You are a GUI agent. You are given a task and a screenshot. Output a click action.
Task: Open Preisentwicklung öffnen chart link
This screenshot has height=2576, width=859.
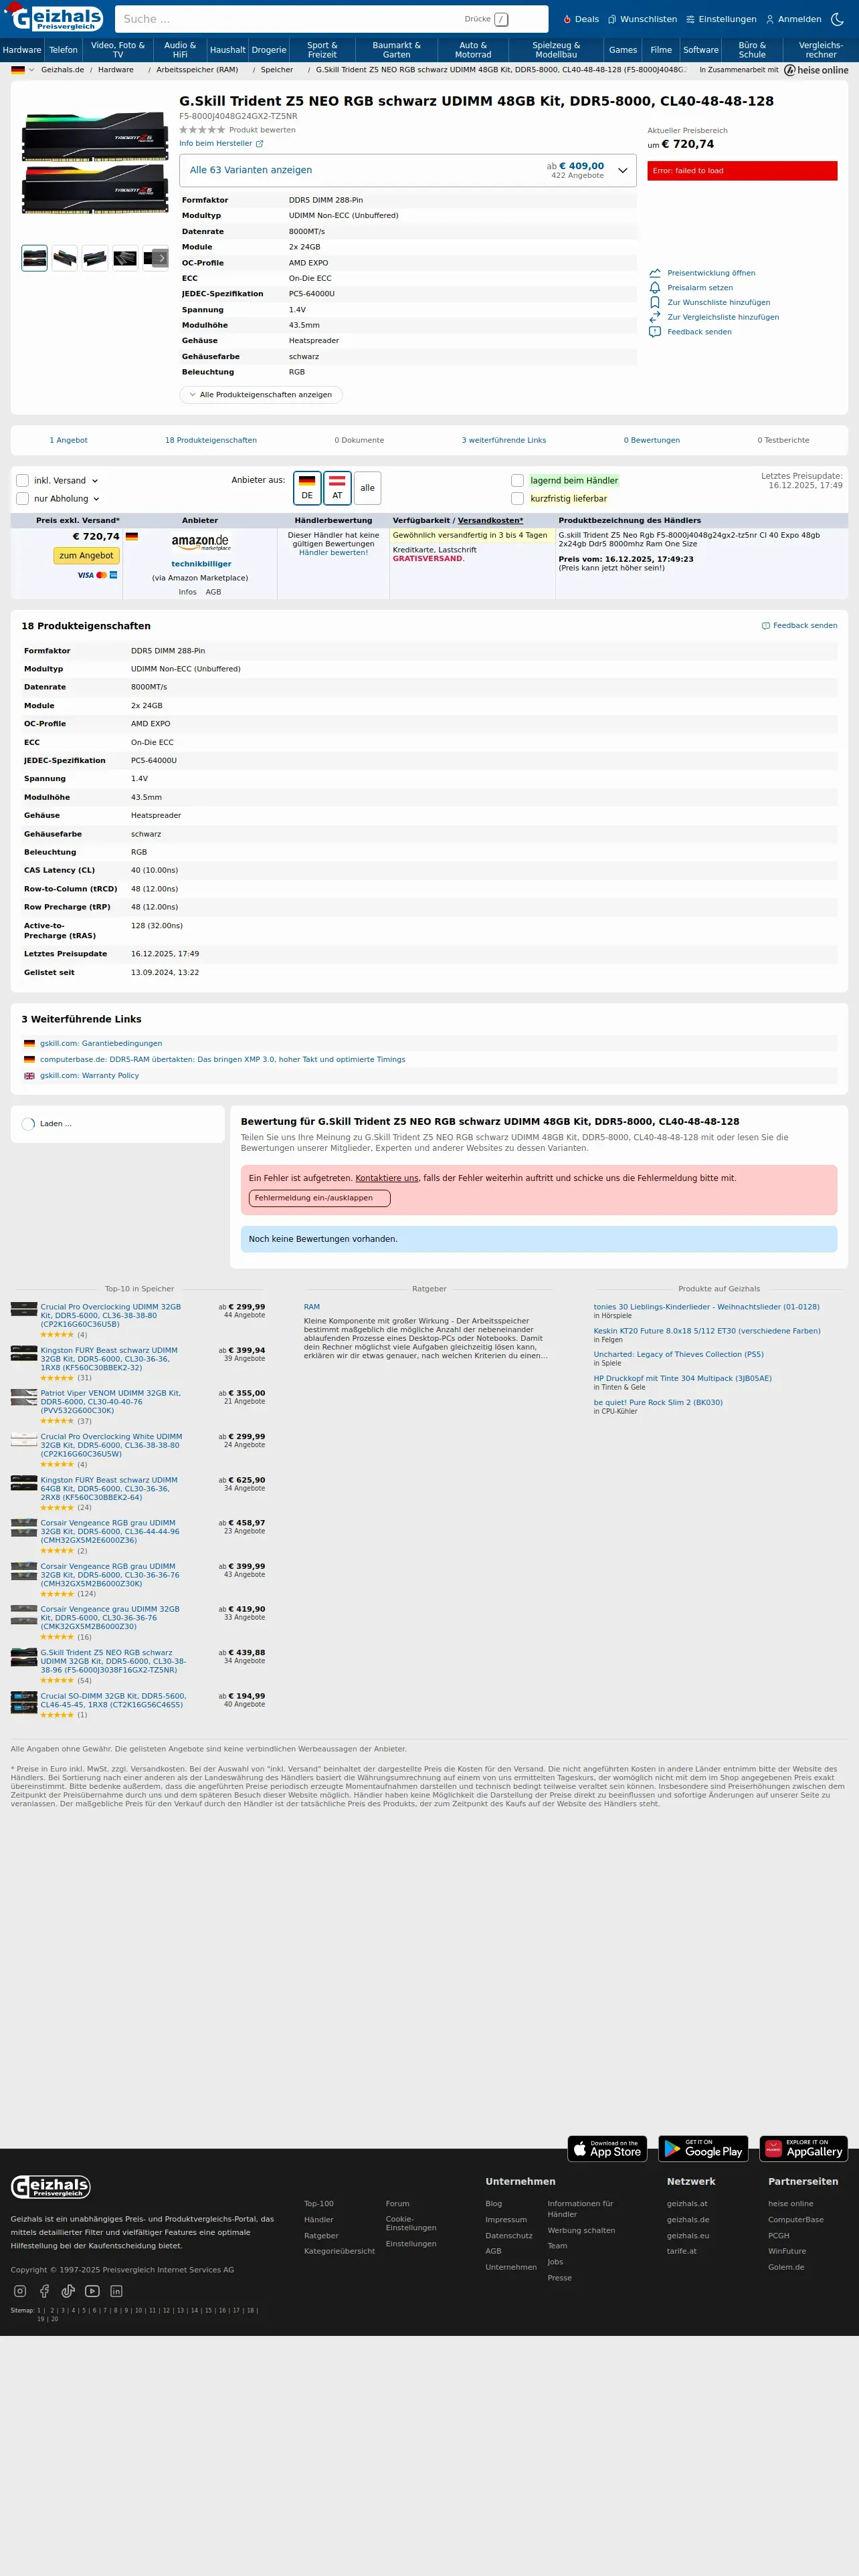702,273
